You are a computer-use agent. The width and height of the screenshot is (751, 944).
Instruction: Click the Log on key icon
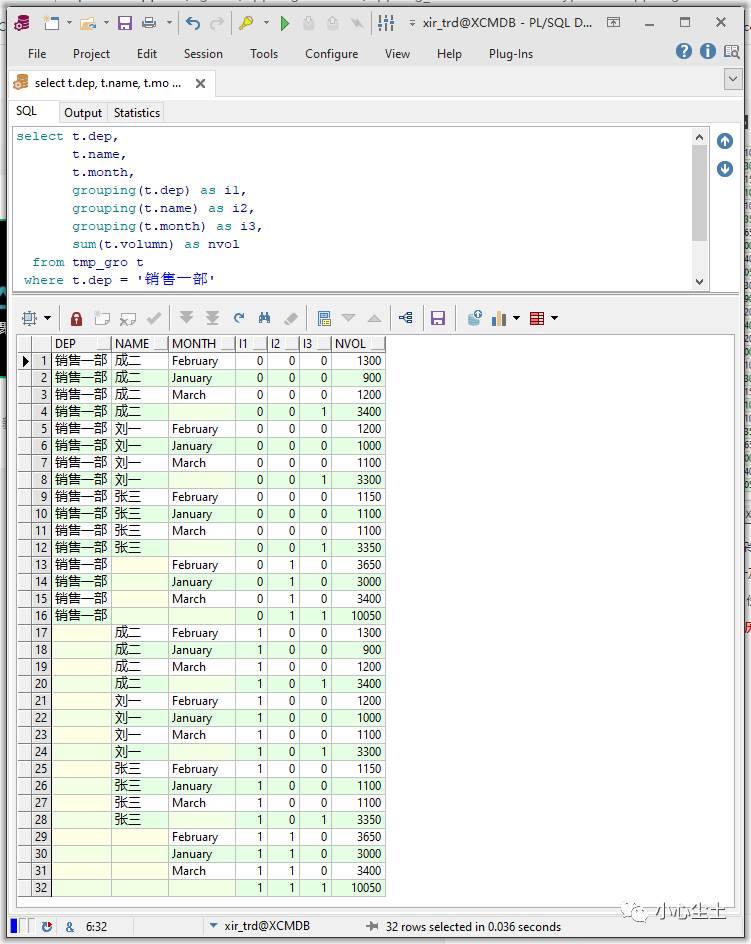pyautogui.click(x=246, y=23)
